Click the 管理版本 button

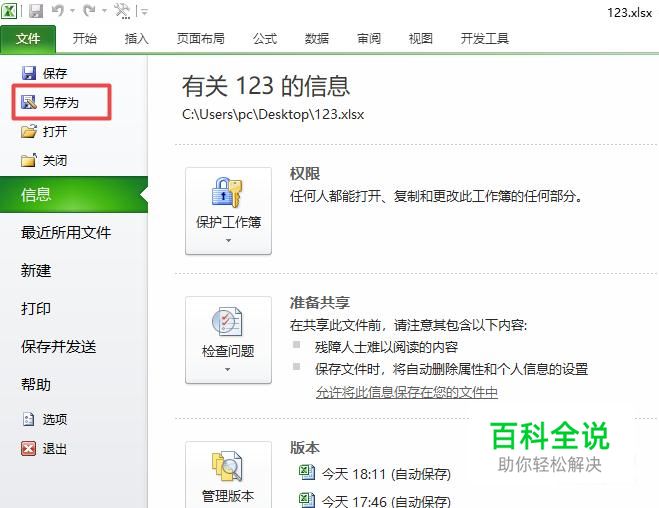click(x=228, y=475)
